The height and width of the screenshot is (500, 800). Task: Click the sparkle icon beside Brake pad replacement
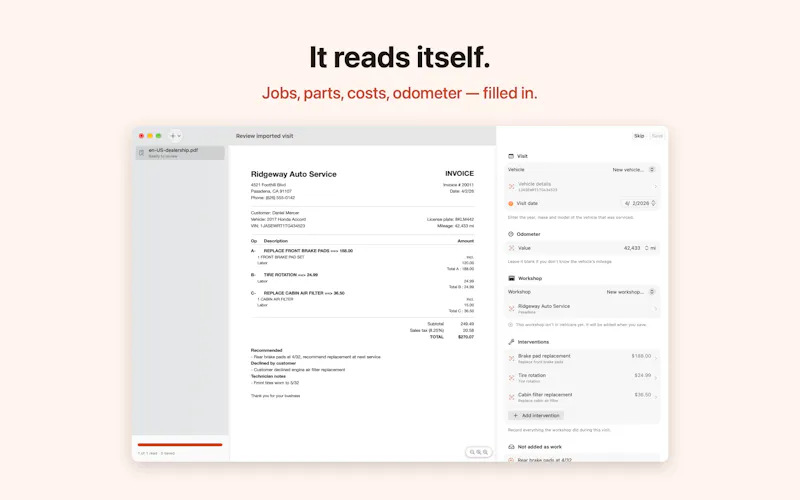(511, 358)
